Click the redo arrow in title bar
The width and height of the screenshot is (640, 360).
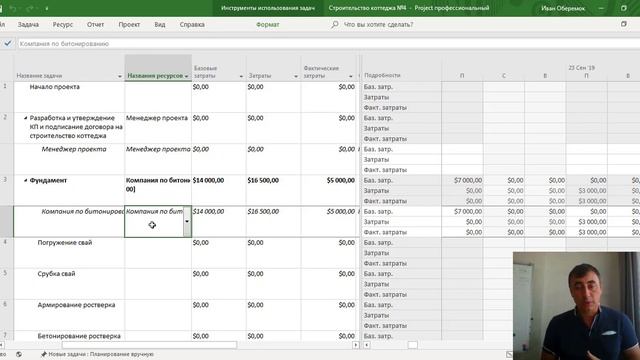[x=29, y=8]
